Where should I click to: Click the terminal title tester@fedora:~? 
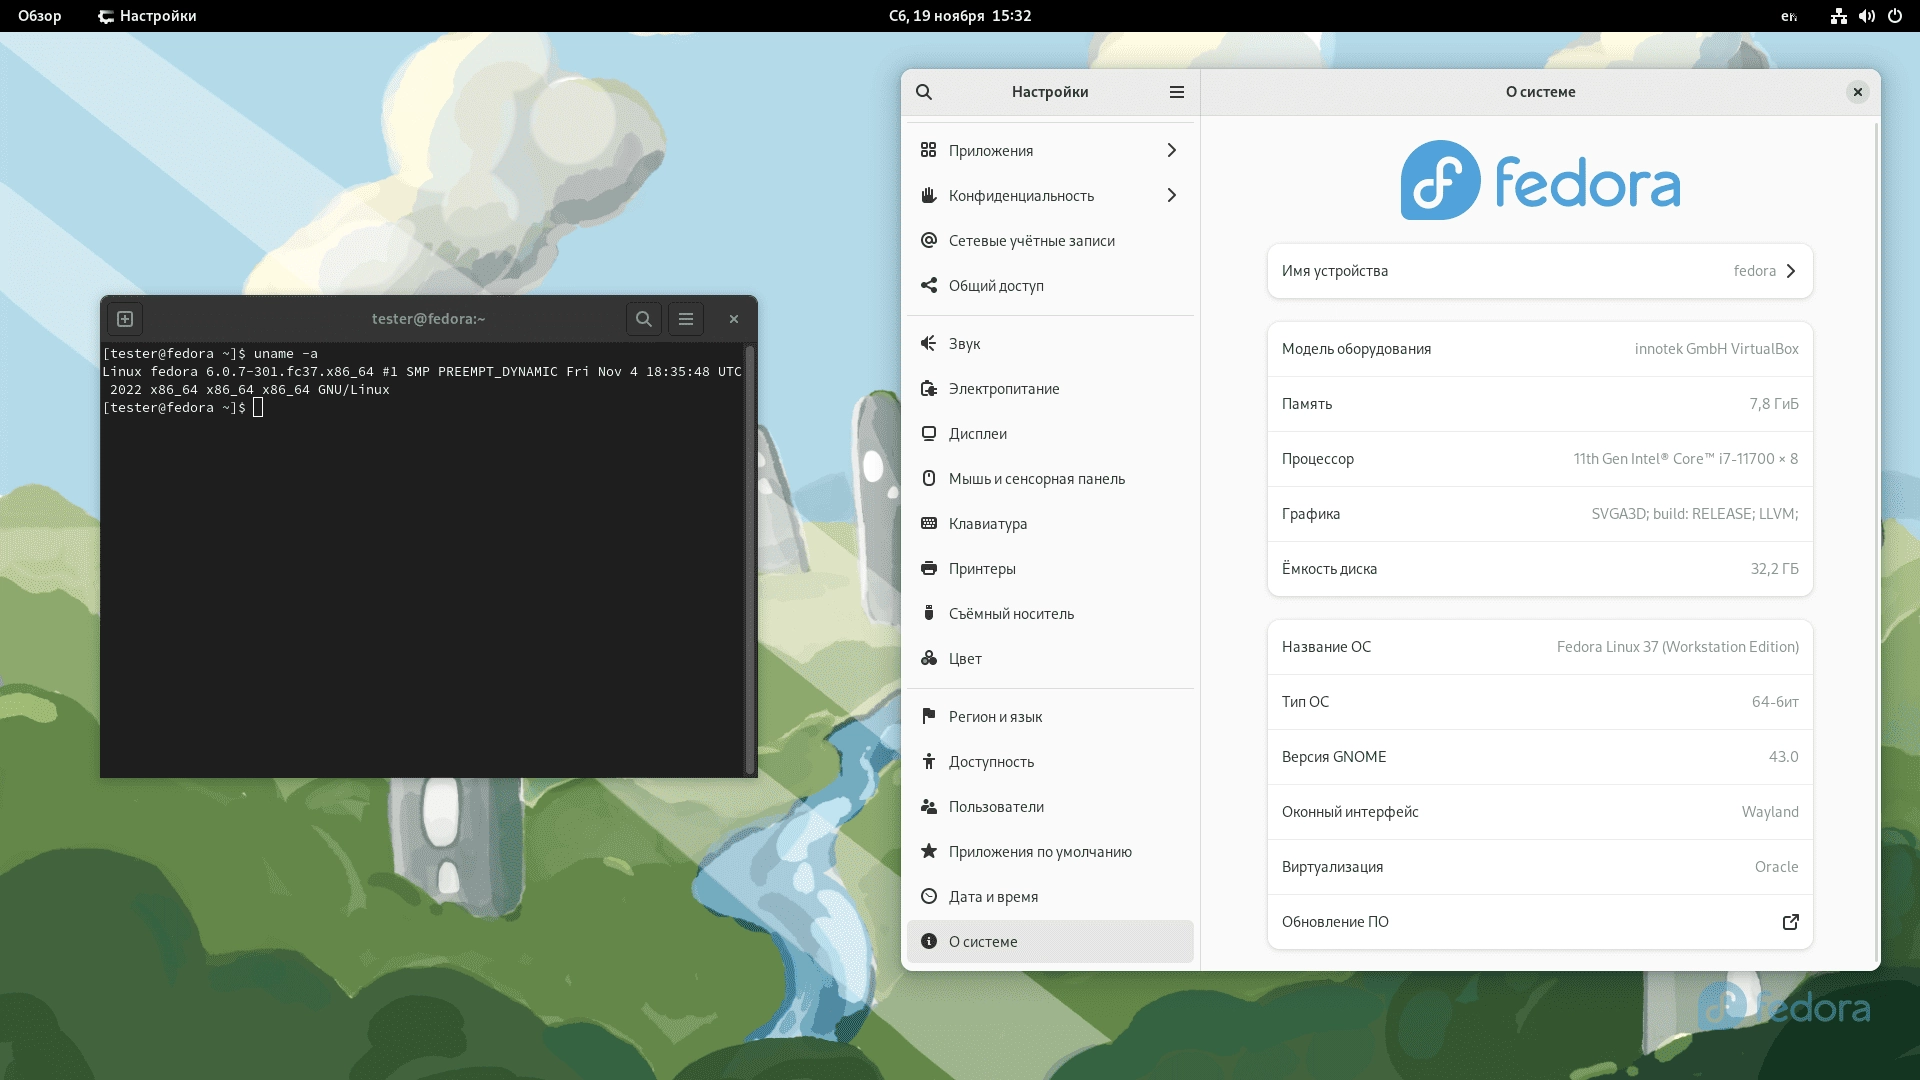click(428, 319)
